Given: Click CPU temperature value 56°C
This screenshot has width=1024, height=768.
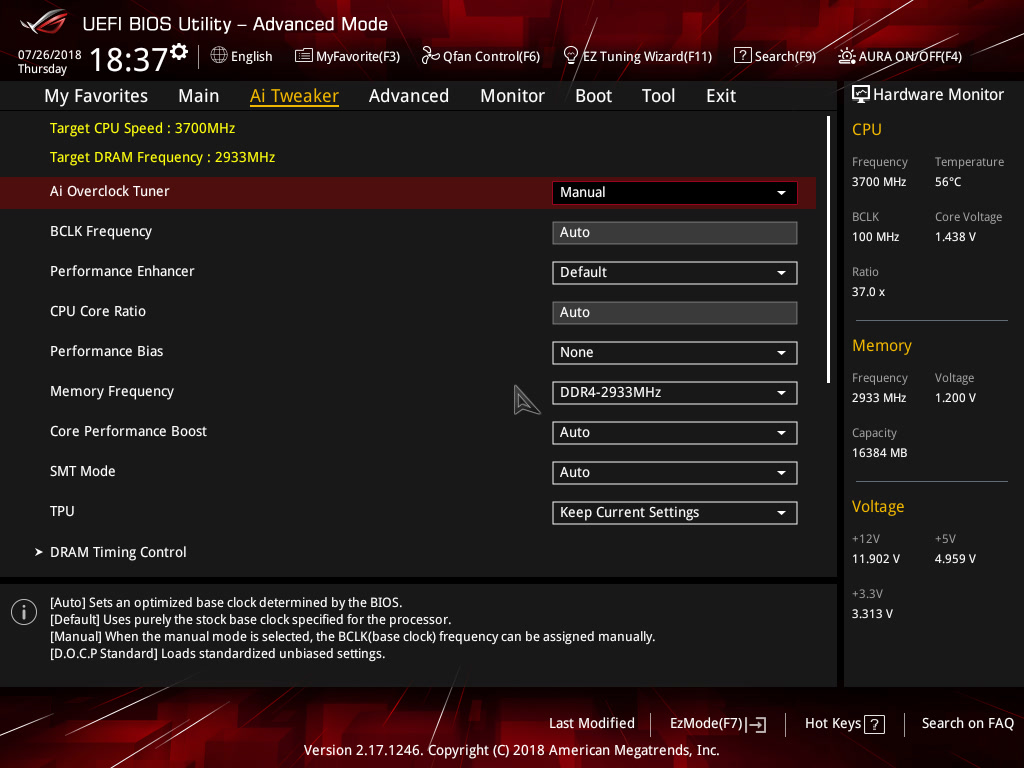Looking at the screenshot, I should pos(948,182).
